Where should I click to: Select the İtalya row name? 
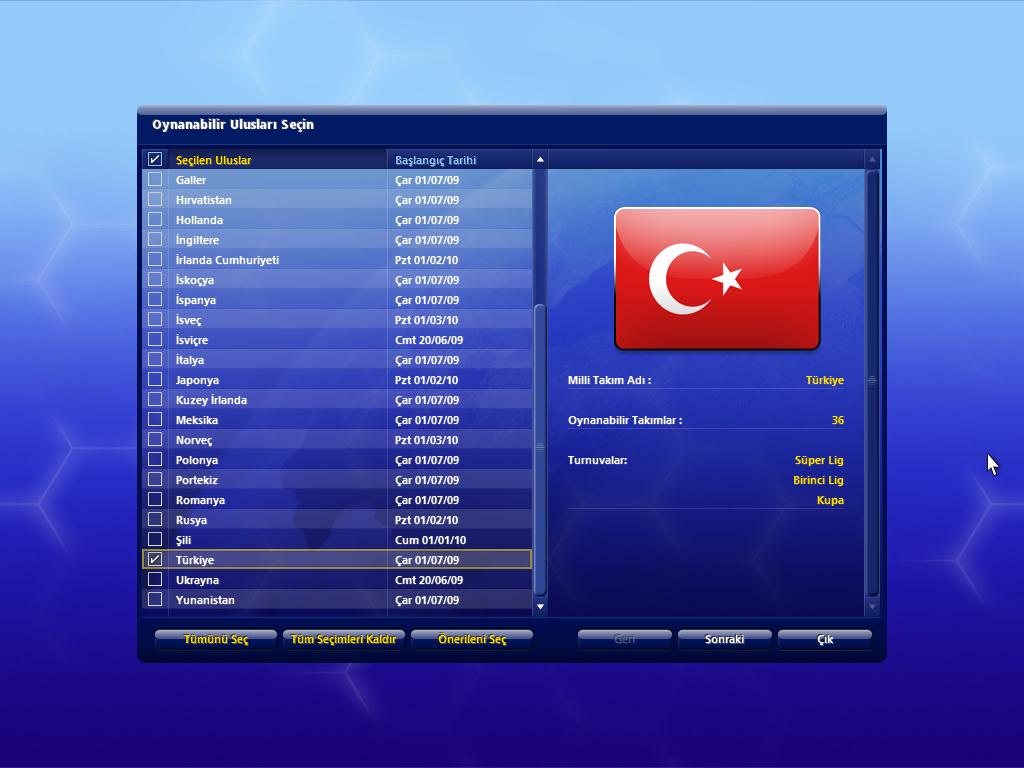tap(189, 360)
